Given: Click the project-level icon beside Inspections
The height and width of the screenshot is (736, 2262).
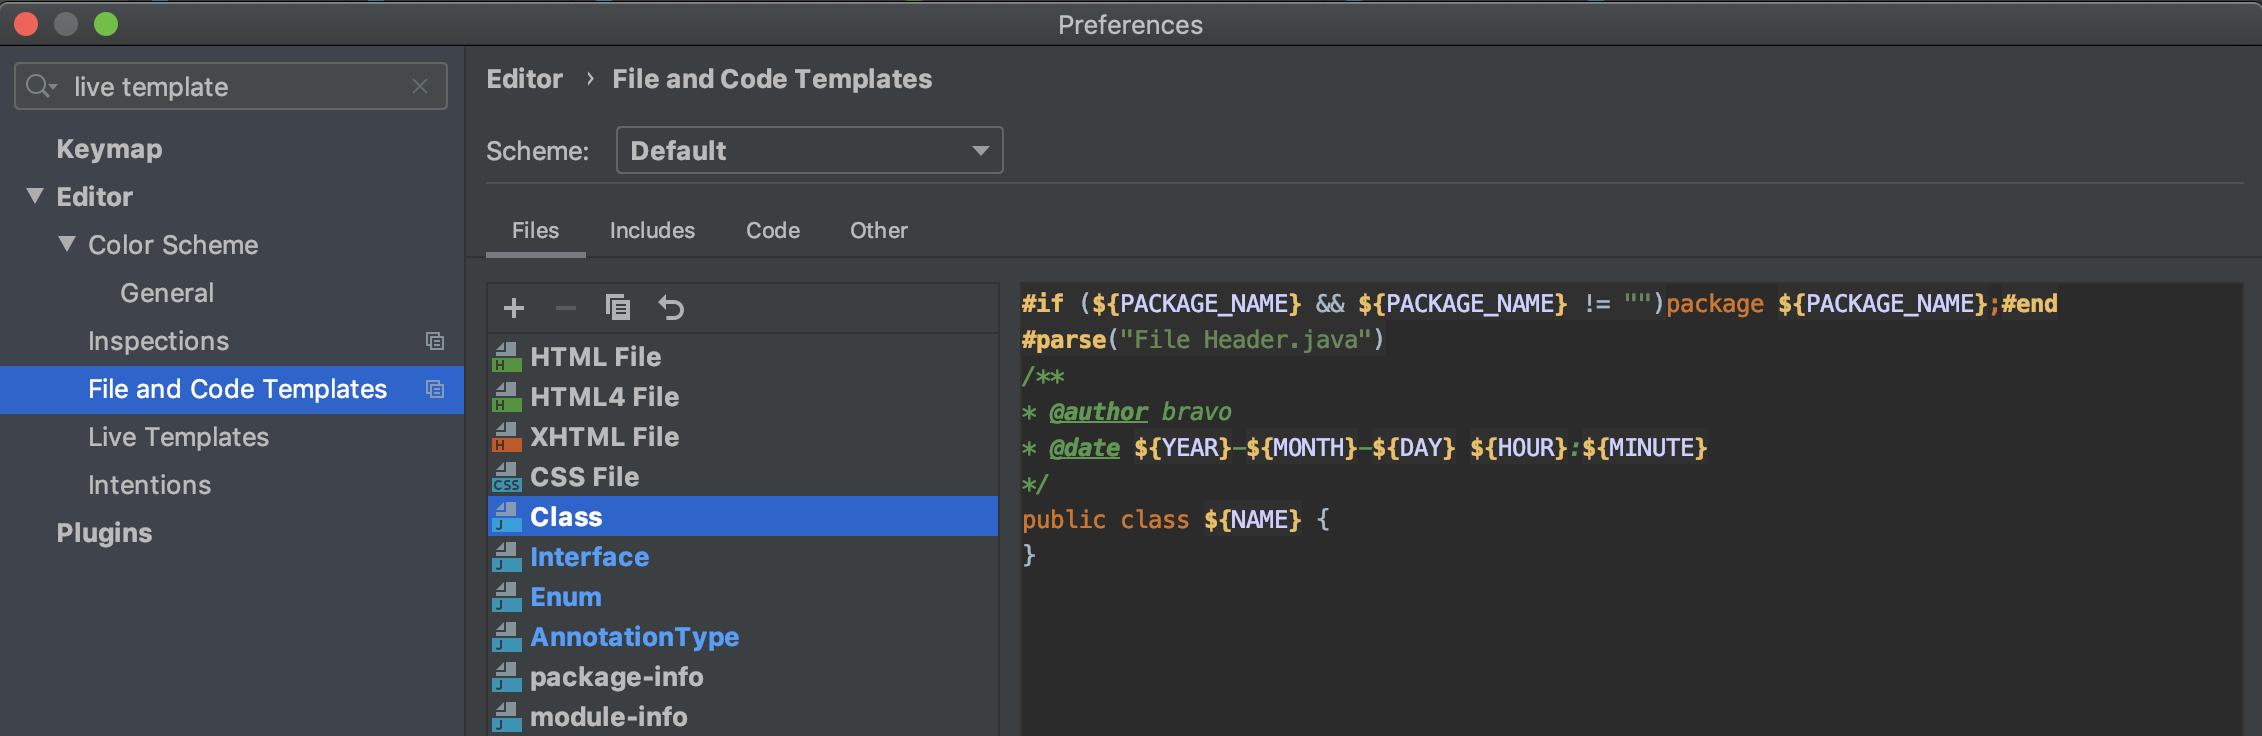Looking at the screenshot, I should click(x=435, y=341).
